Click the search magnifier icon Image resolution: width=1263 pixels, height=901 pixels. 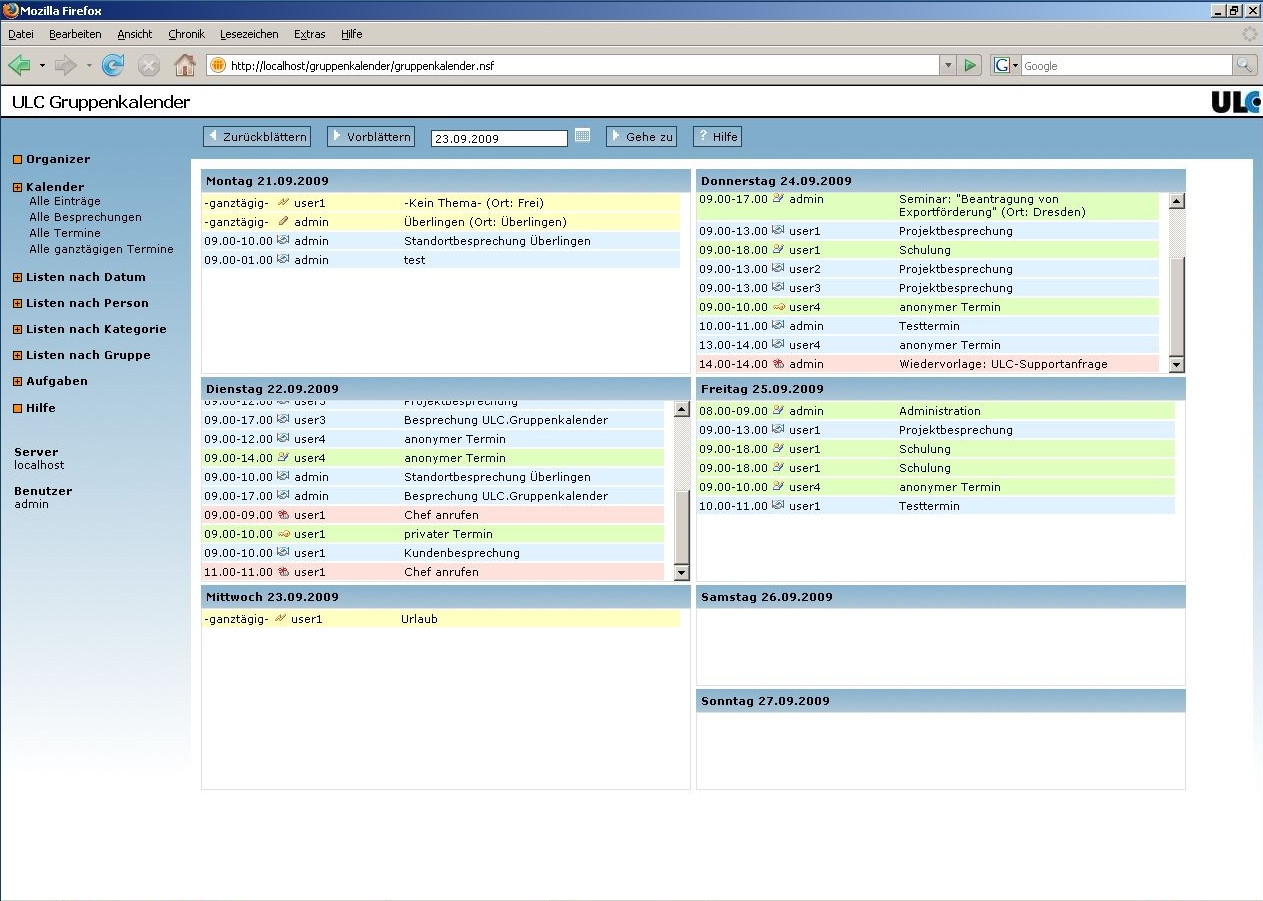(x=1244, y=65)
